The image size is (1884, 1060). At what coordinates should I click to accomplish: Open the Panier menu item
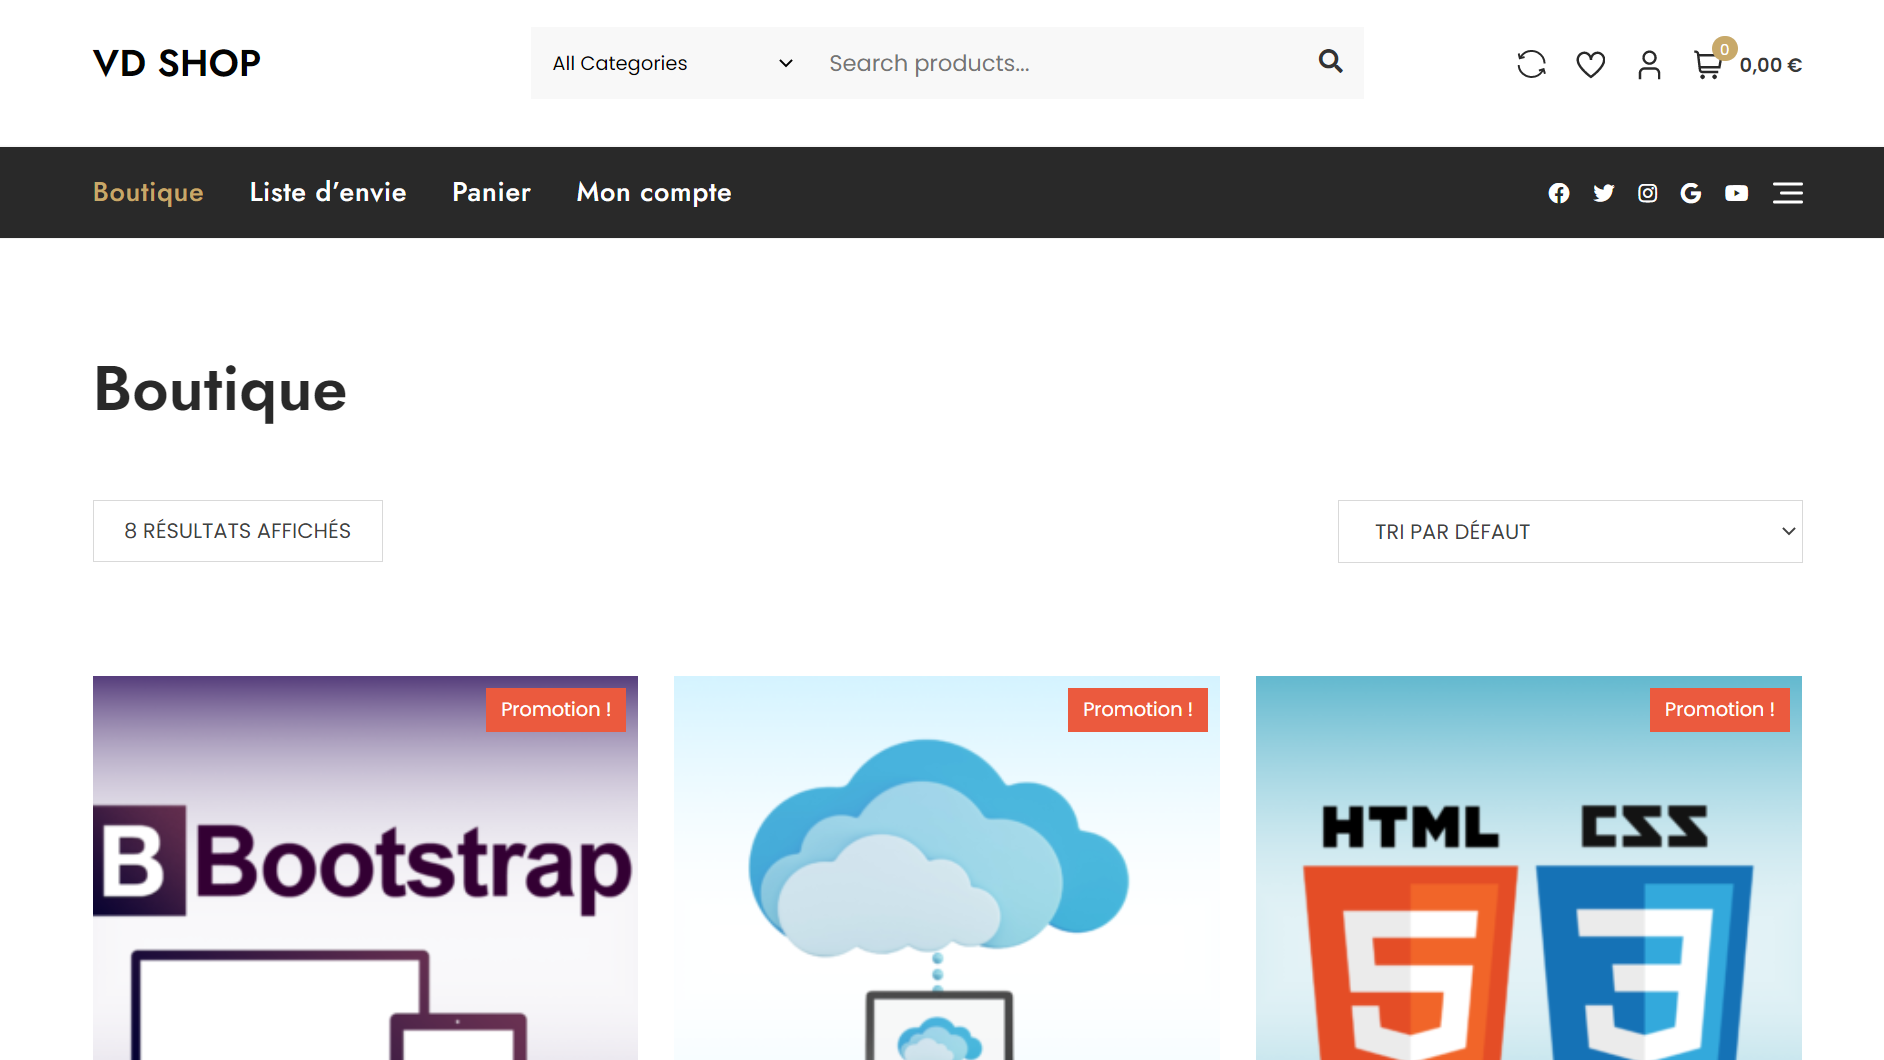(491, 192)
